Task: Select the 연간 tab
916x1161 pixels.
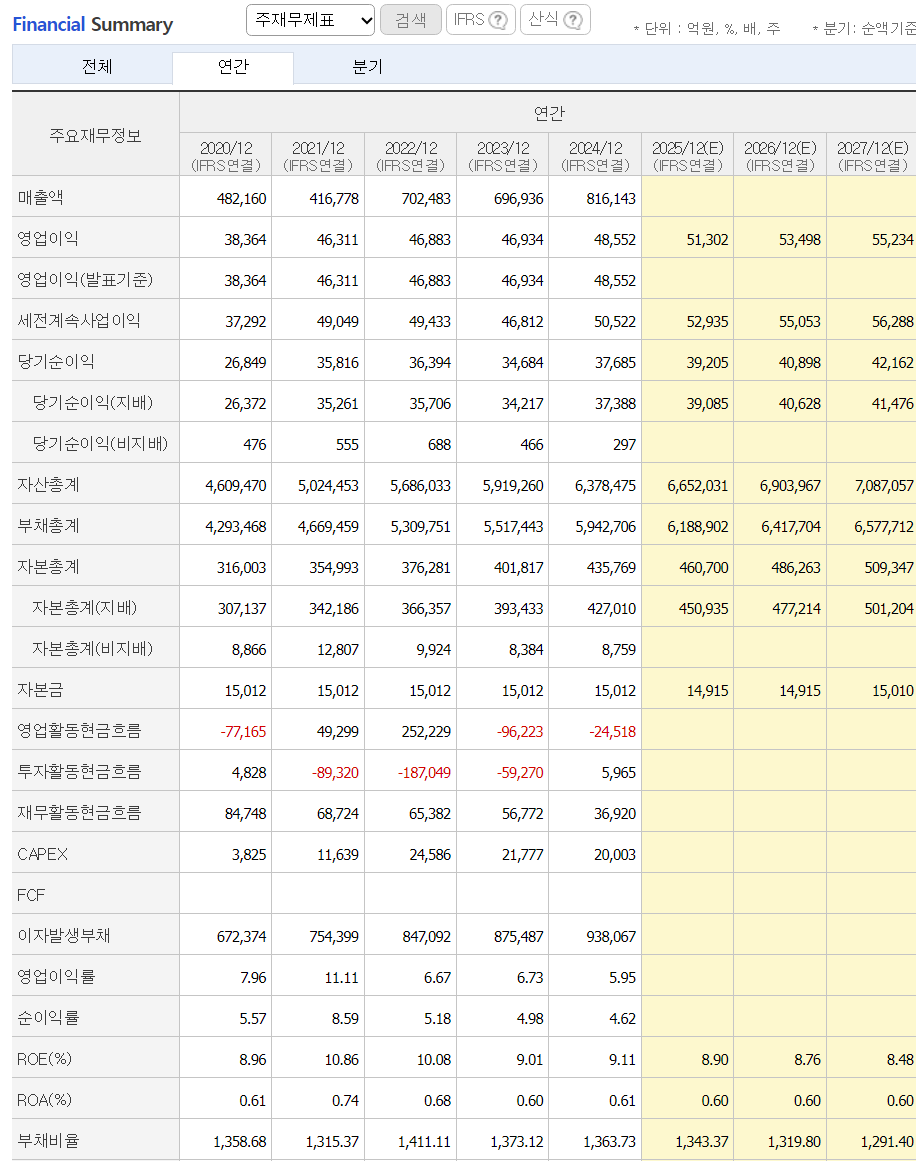Action: 233,67
